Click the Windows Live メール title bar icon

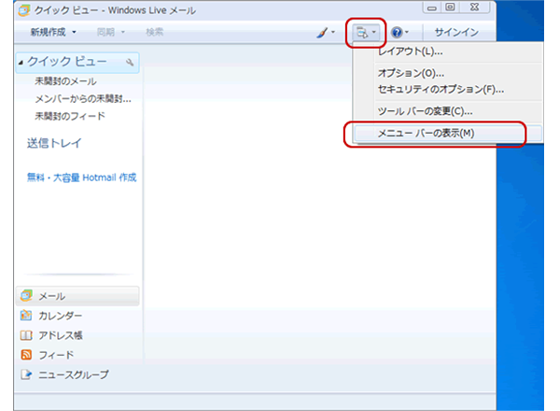[24, 10]
